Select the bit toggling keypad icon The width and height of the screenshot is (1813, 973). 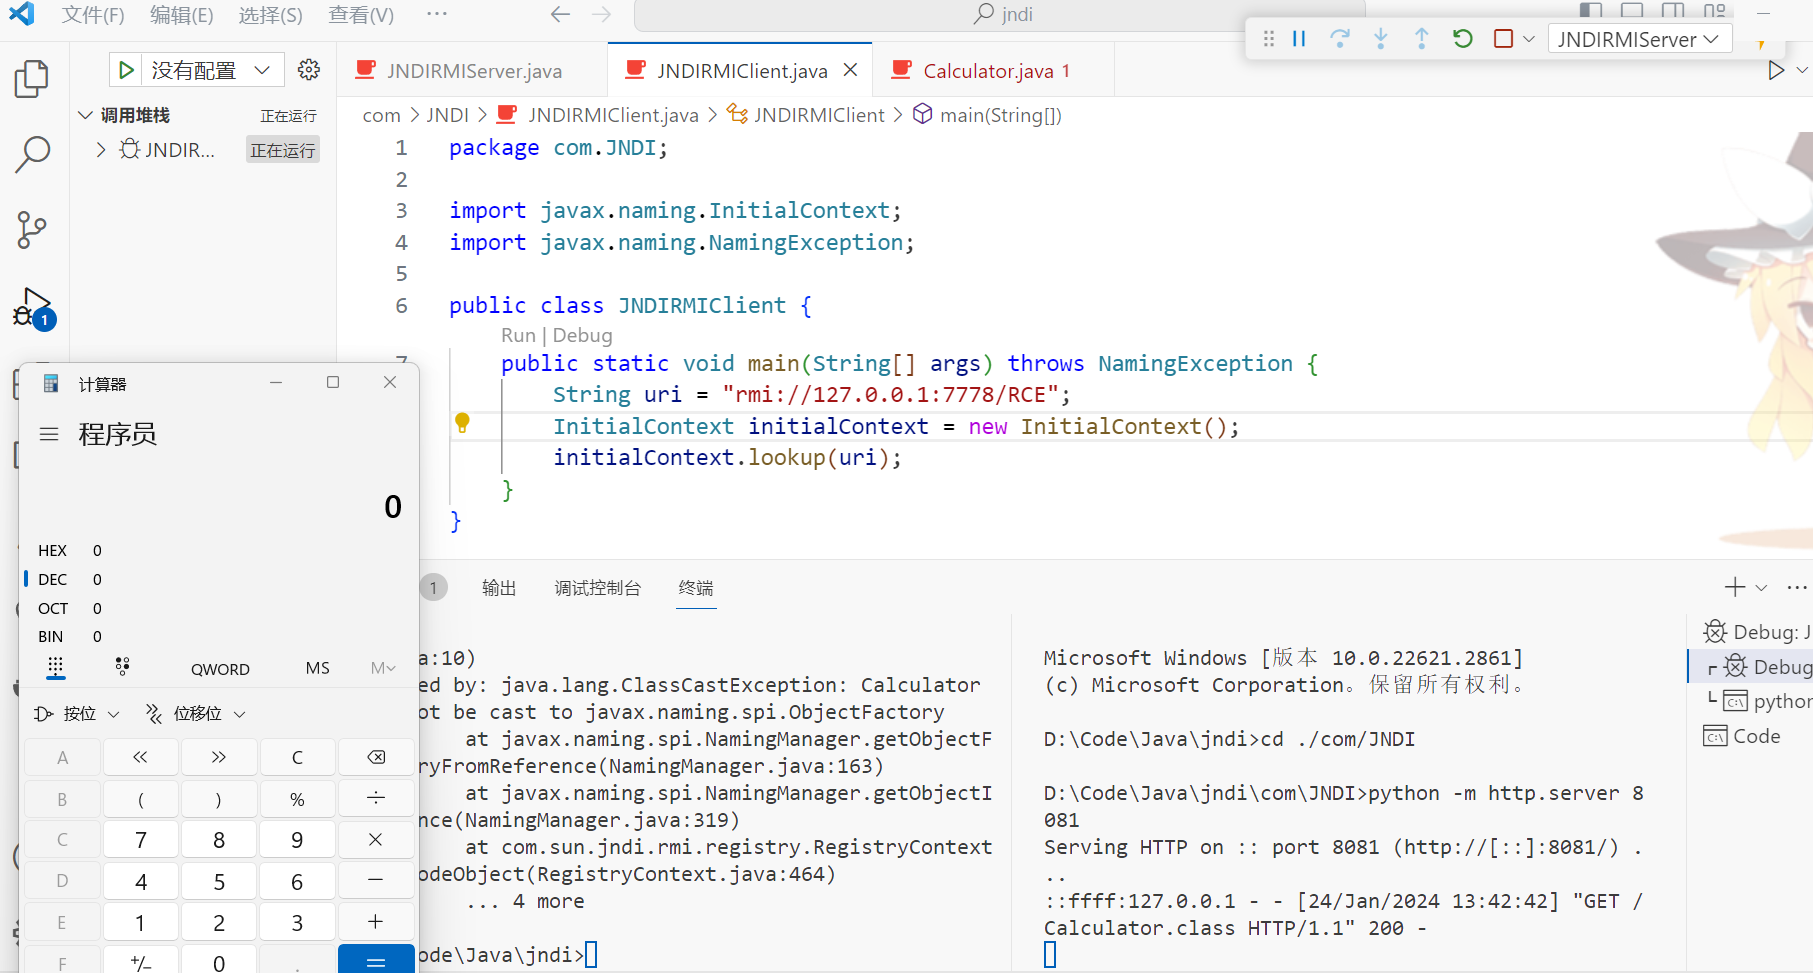pyautogui.click(x=122, y=667)
